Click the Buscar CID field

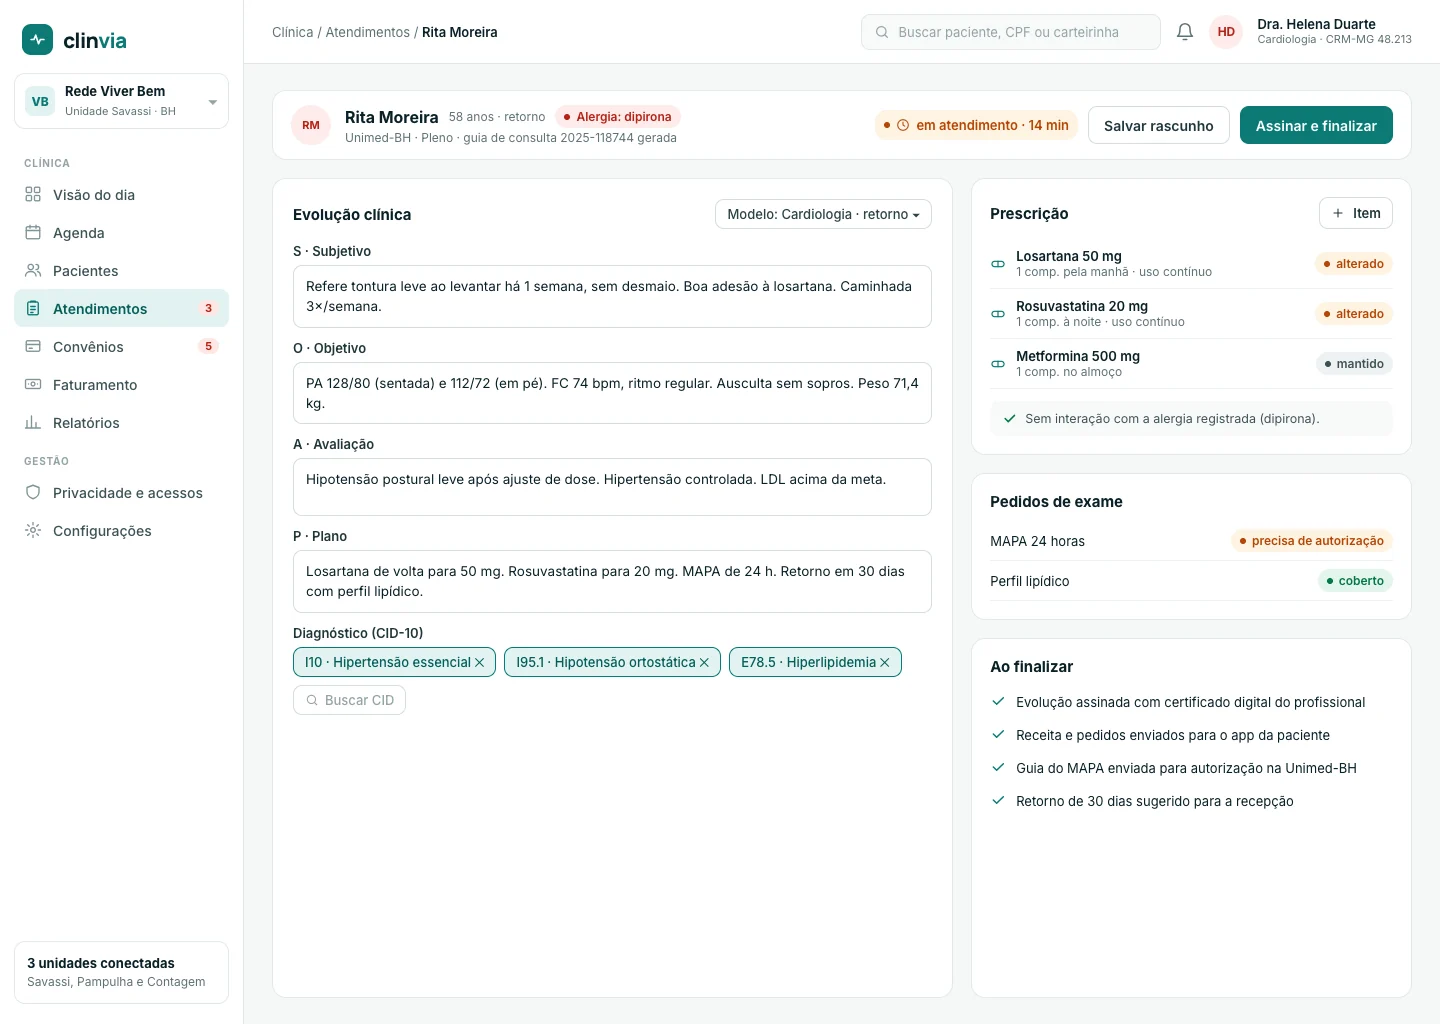pos(349,700)
